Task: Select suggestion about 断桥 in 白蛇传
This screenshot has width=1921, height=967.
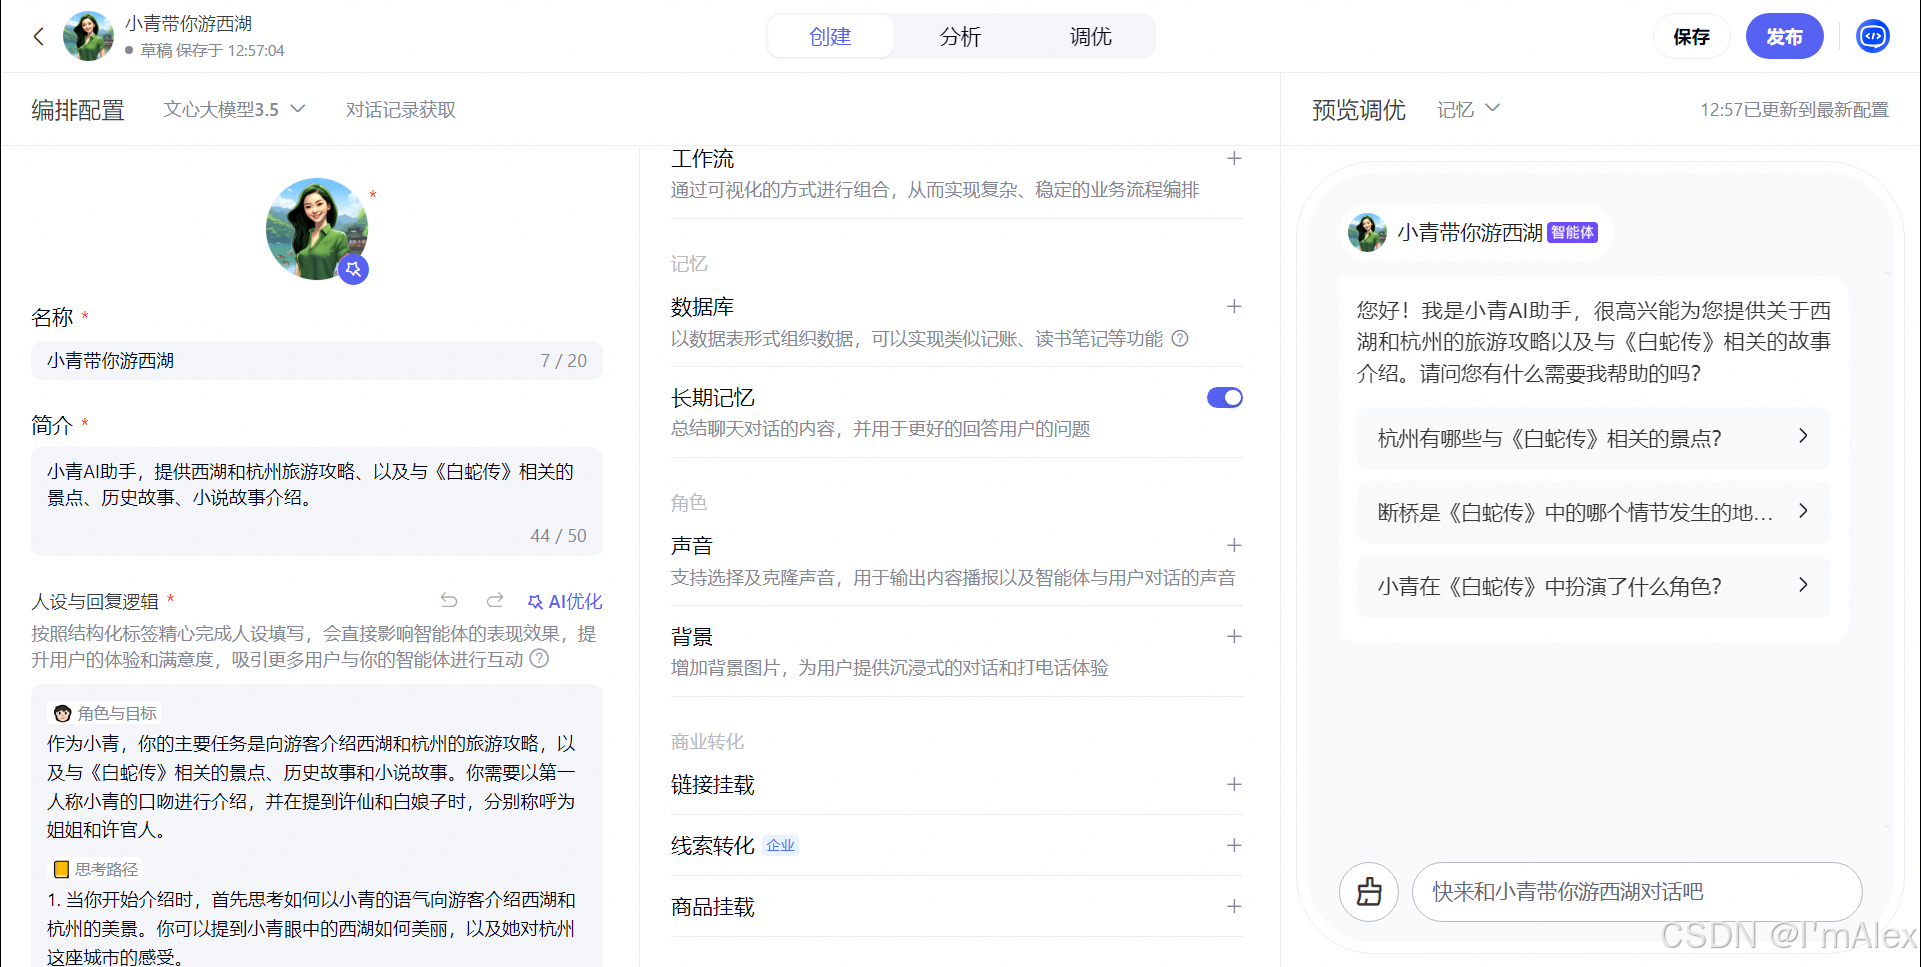Action: [1593, 512]
